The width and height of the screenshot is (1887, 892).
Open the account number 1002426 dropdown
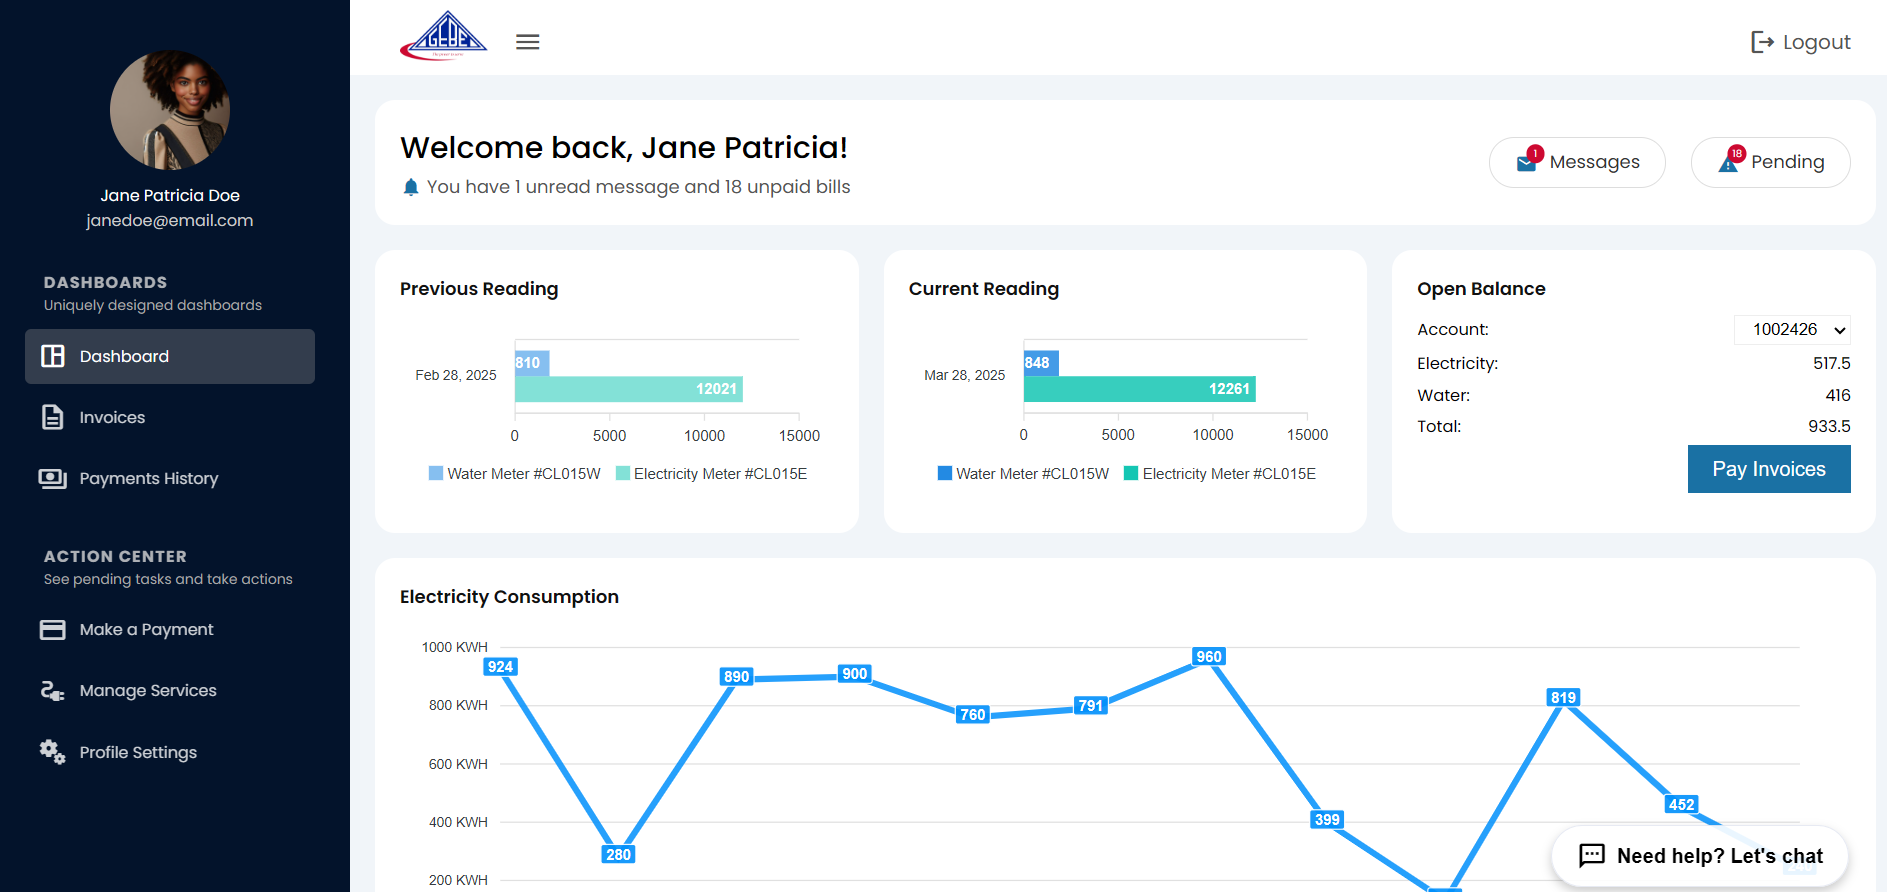[1791, 330]
